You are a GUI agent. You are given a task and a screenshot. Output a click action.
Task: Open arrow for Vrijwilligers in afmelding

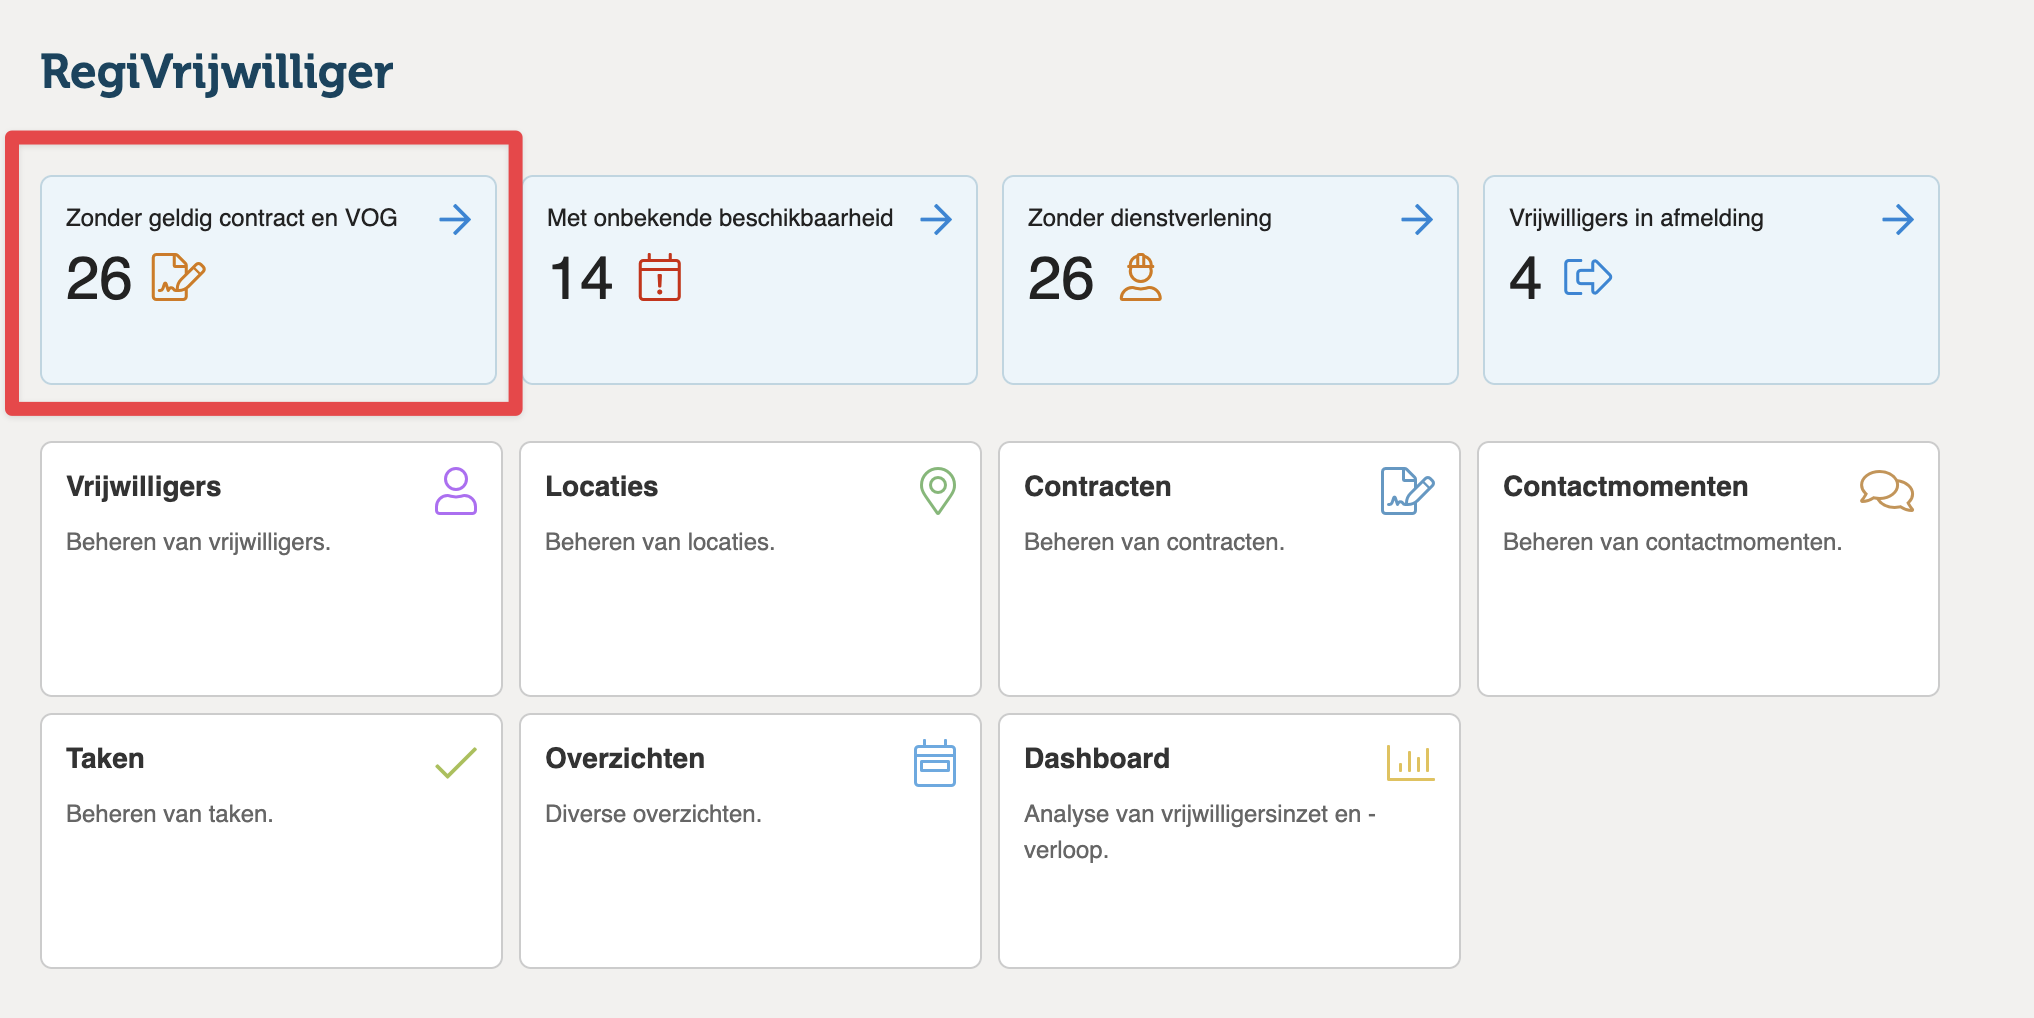pyautogui.click(x=1898, y=219)
